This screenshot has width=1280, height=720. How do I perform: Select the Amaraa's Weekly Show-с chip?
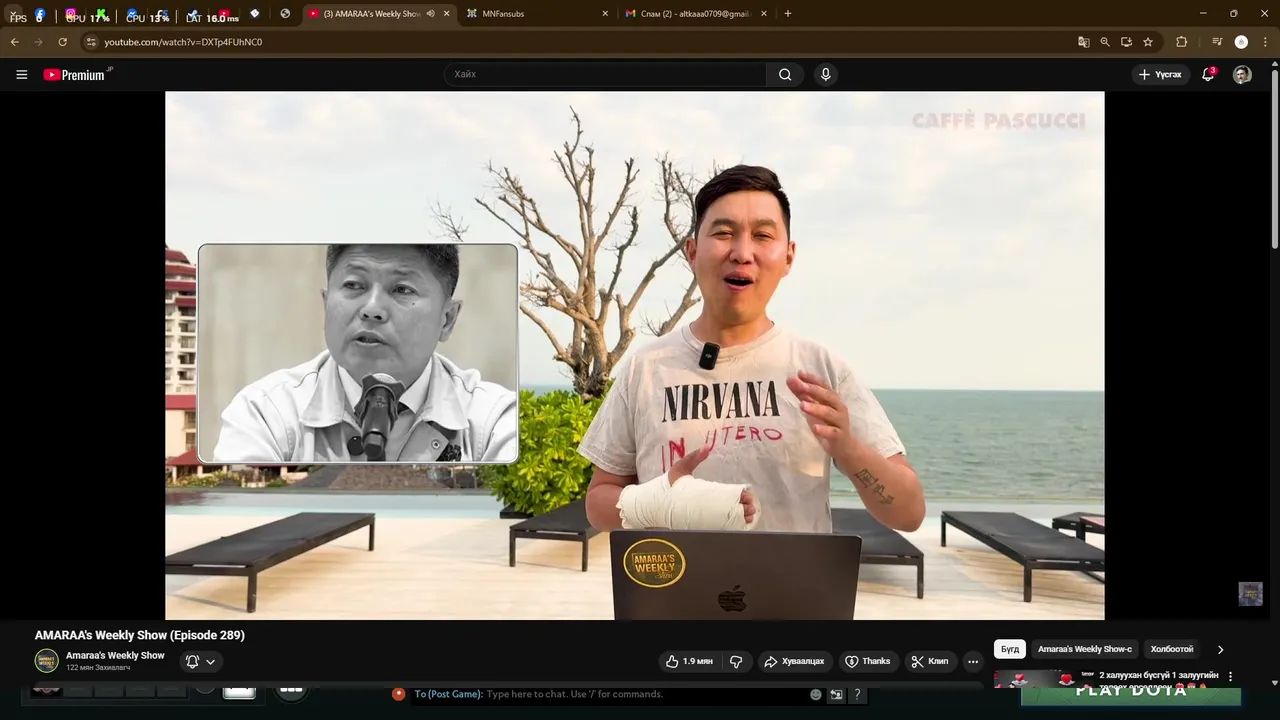1085,649
